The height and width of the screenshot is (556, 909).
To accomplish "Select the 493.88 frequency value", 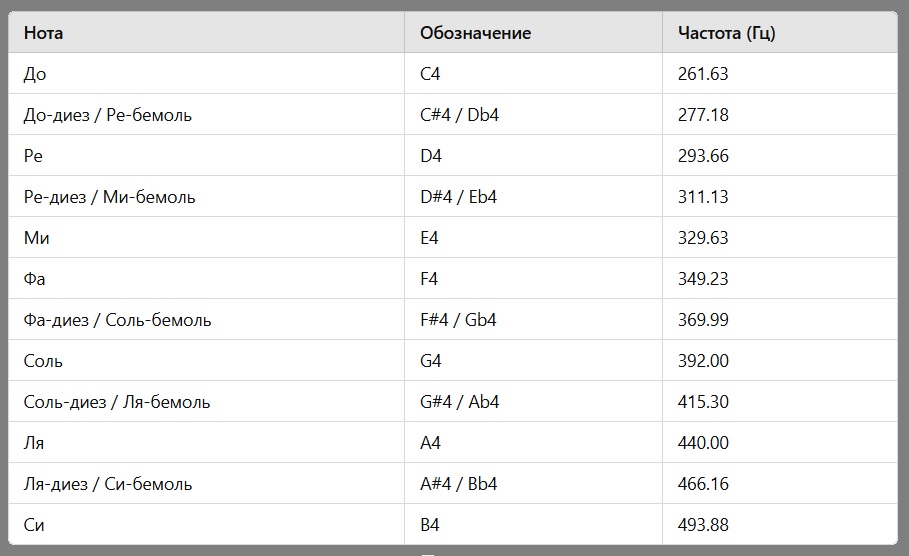I will tap(703, 525).
